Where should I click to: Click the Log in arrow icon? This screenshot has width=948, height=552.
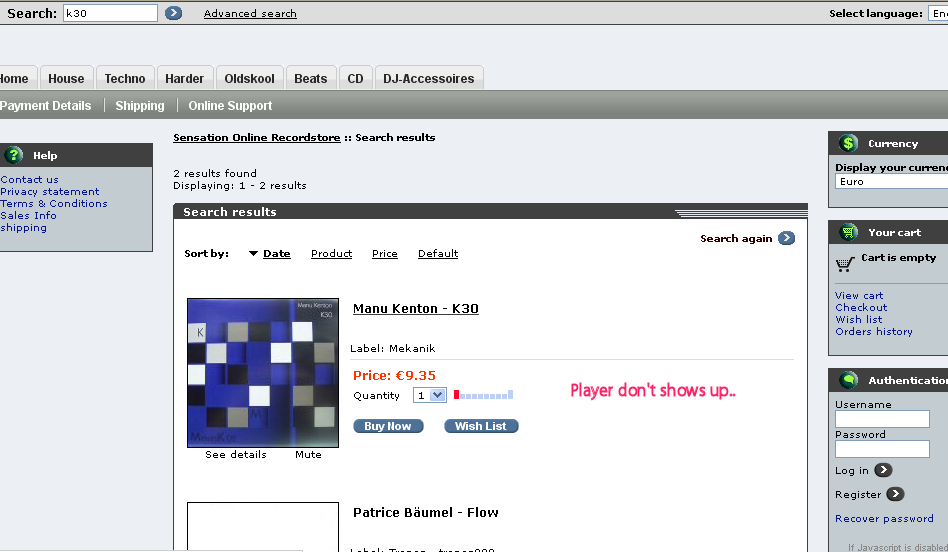pyautogui.click(x=883, y=470)
